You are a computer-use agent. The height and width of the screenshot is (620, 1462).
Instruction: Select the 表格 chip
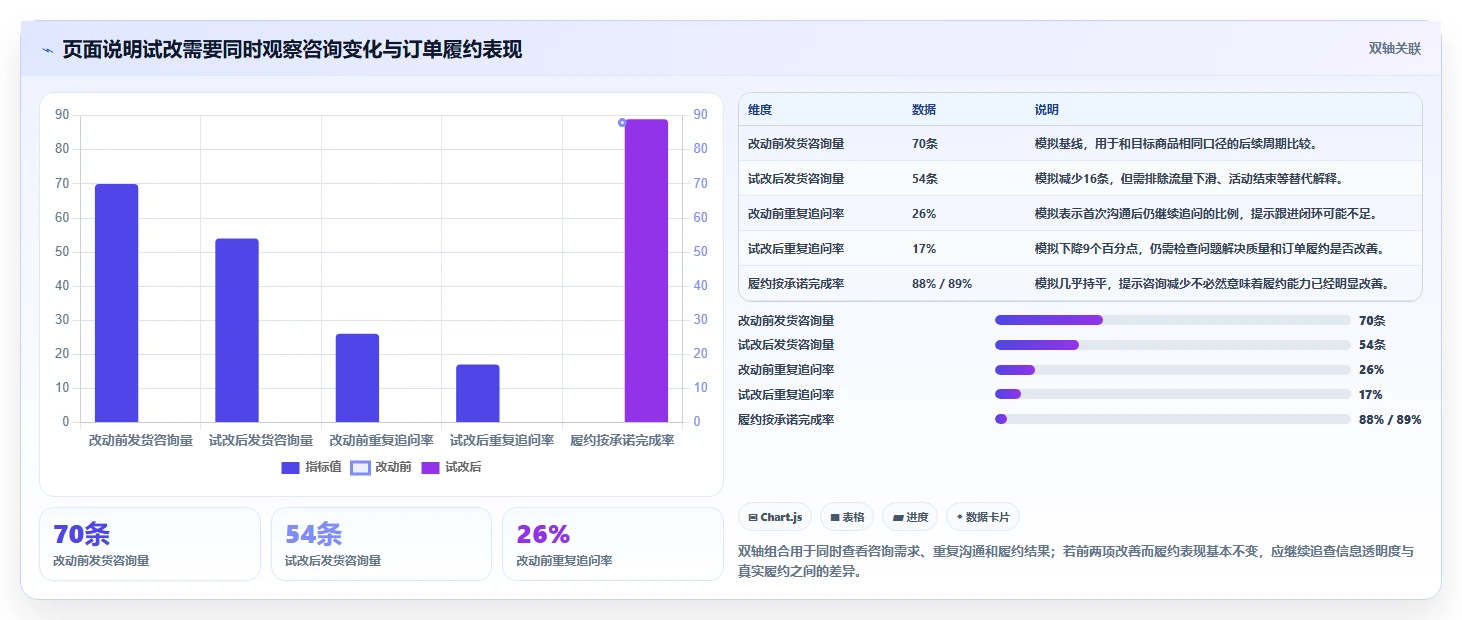(846, 517)
